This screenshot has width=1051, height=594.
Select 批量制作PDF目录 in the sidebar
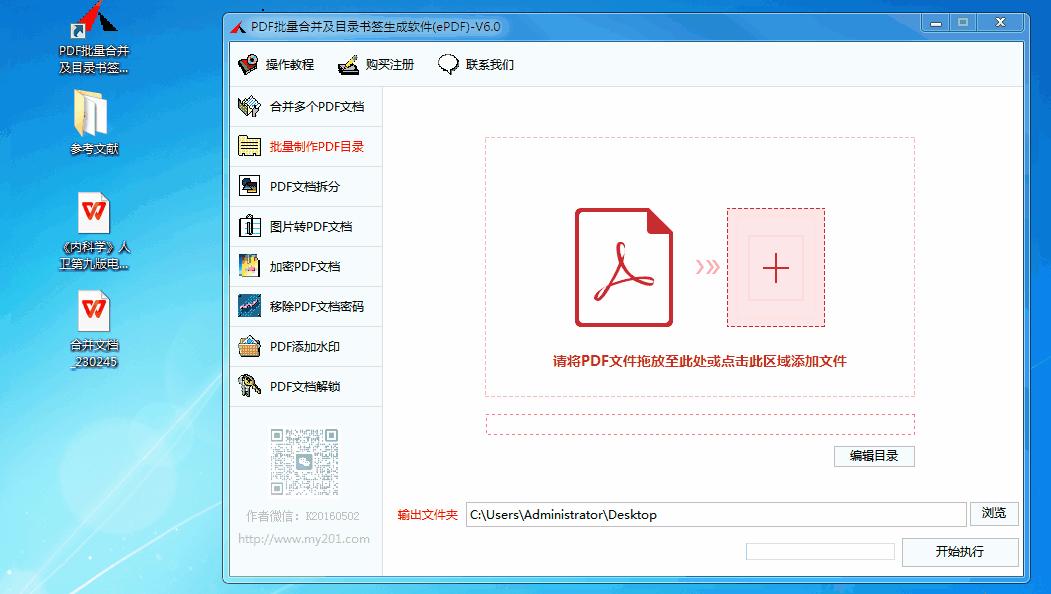304,146
